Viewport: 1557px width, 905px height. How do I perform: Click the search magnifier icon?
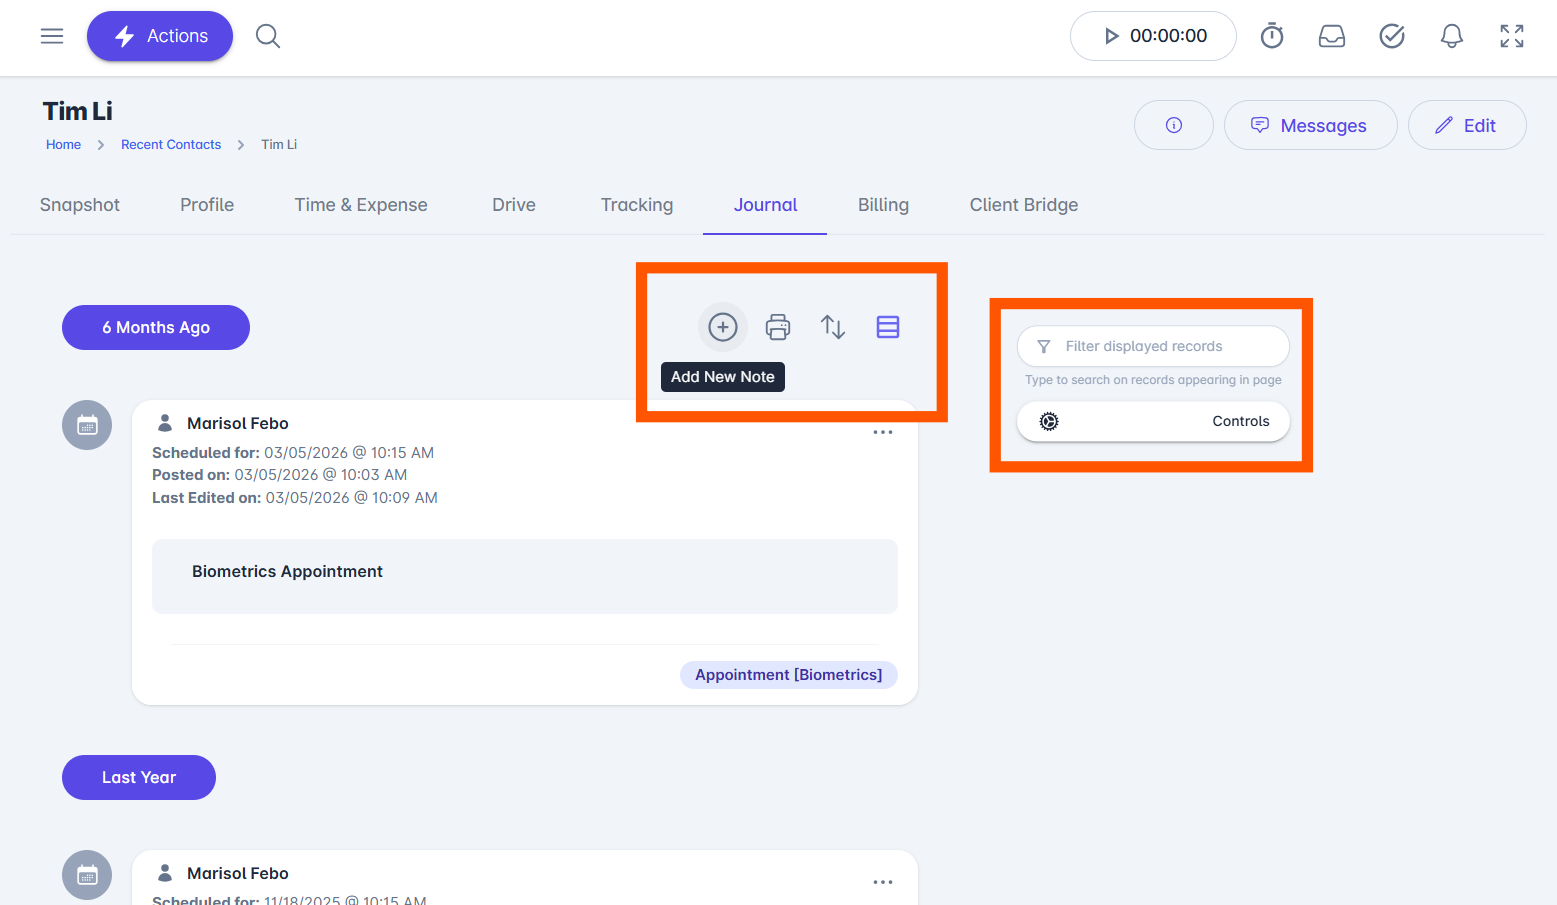pos(268,36)
